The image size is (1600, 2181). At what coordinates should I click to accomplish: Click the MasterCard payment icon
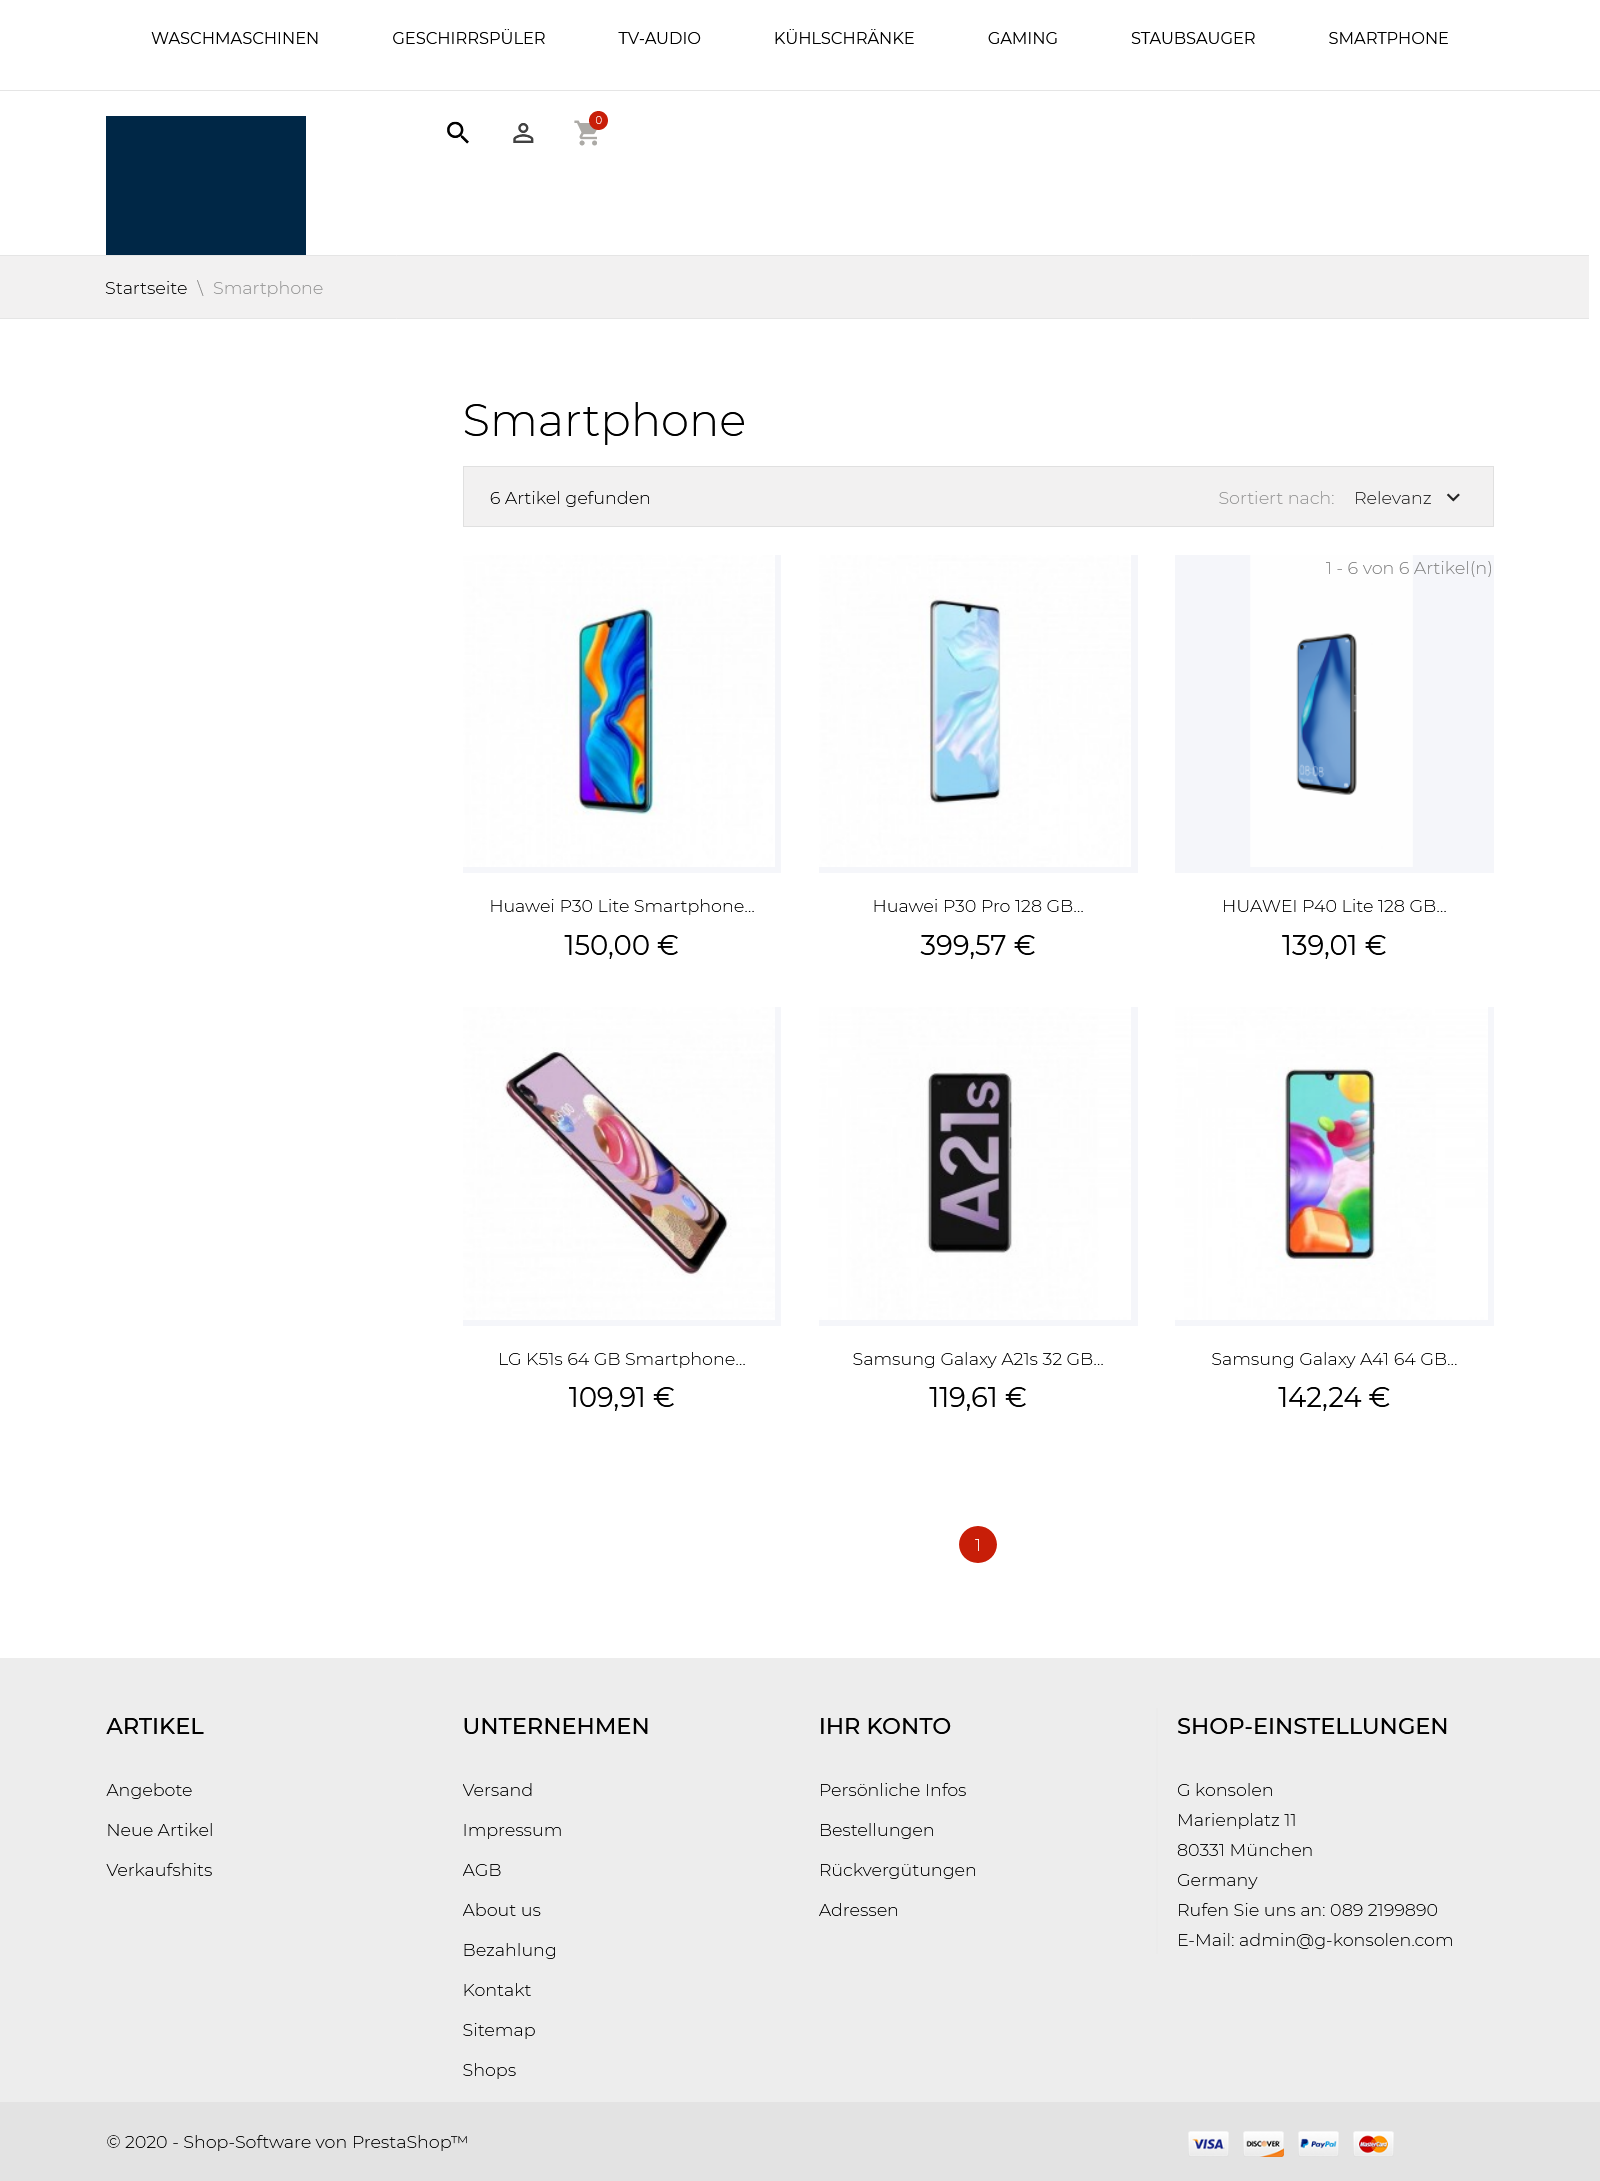click(1373, 2143)
